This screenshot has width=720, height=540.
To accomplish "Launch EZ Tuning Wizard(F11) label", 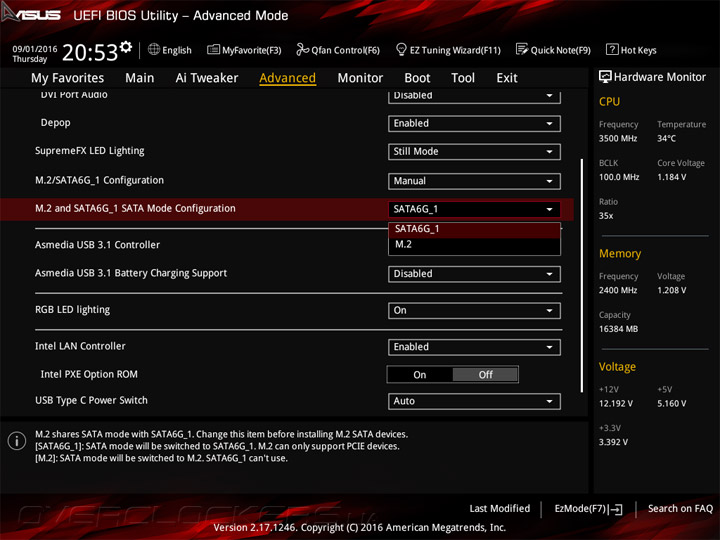I will [455, 50].
